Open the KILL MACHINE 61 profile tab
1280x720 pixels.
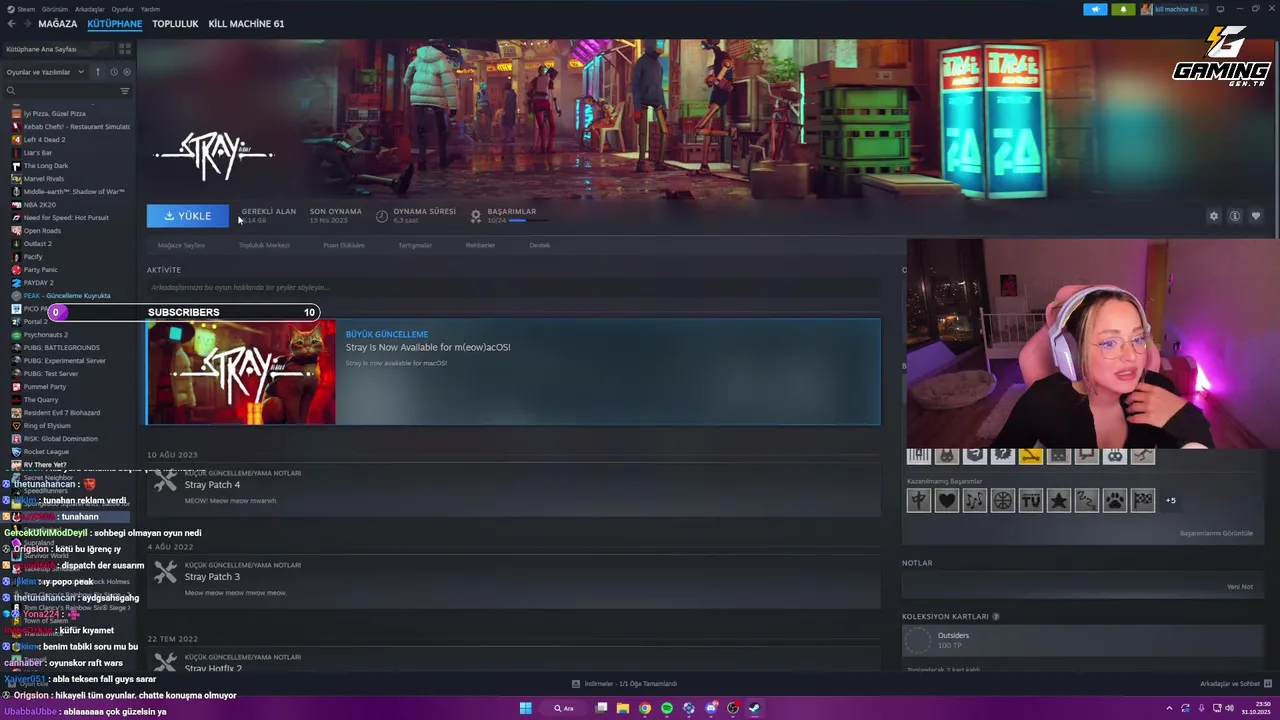pos(246,23)
